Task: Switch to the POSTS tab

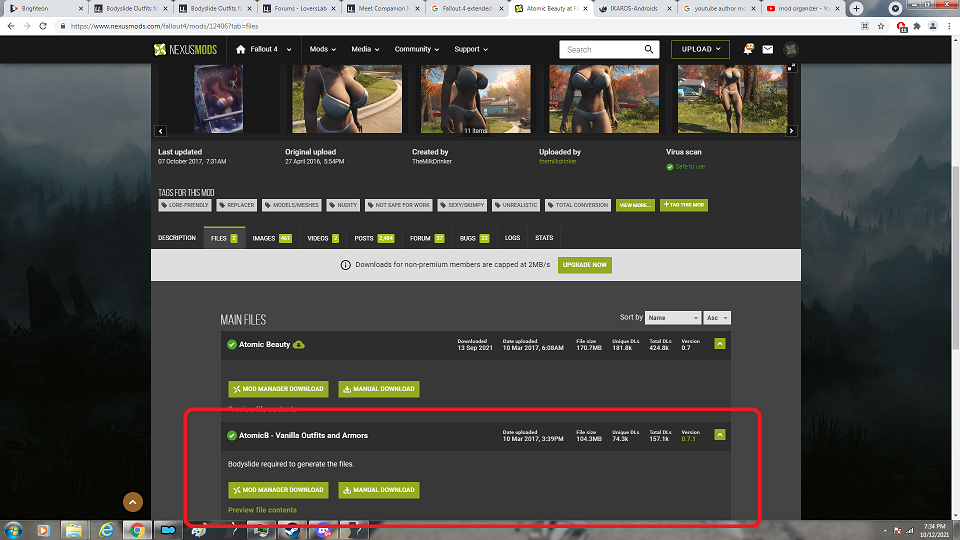Action: point(374,238)
